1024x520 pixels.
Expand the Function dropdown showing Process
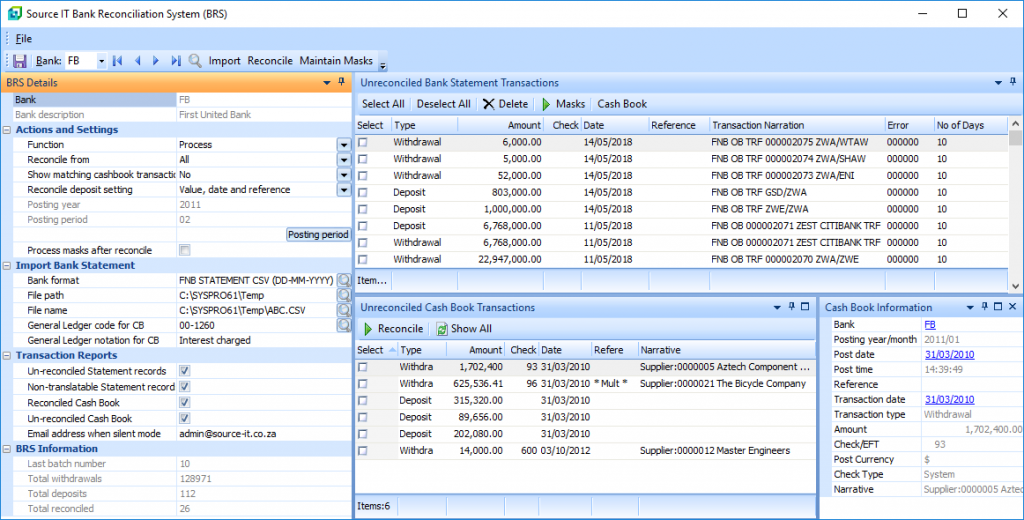coord(343,145)
